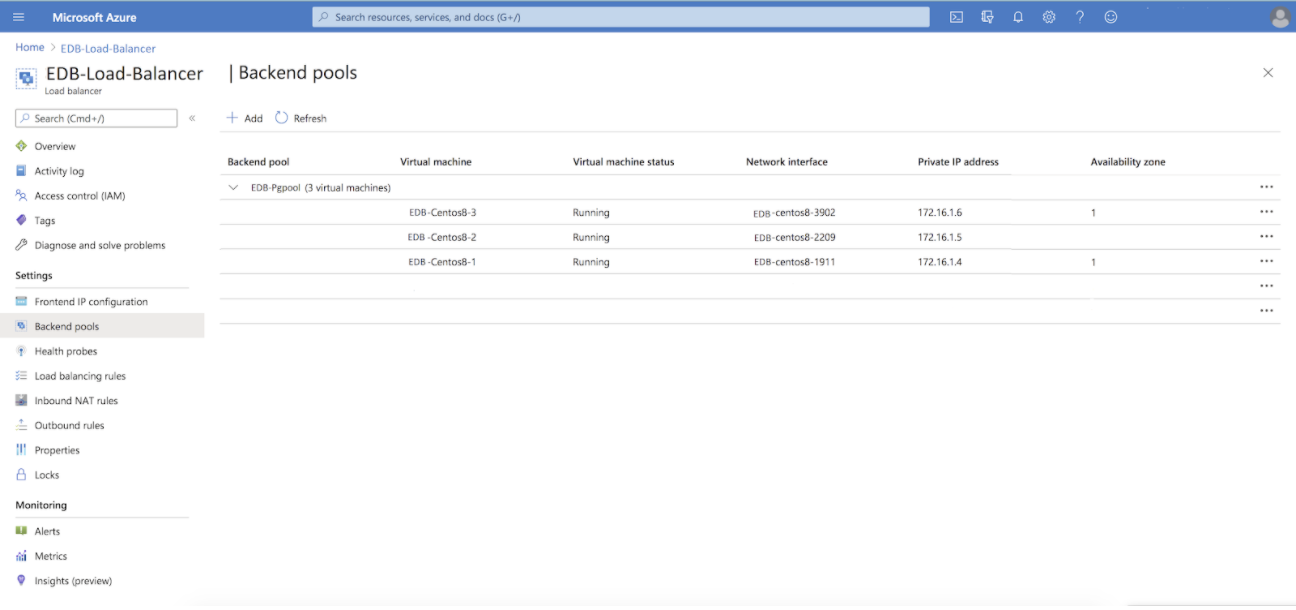Open the more options menu for EDB-Centos8-1
Image resolution: width=1296 pixels, height=610 pixels.
tap(1266, 261)
